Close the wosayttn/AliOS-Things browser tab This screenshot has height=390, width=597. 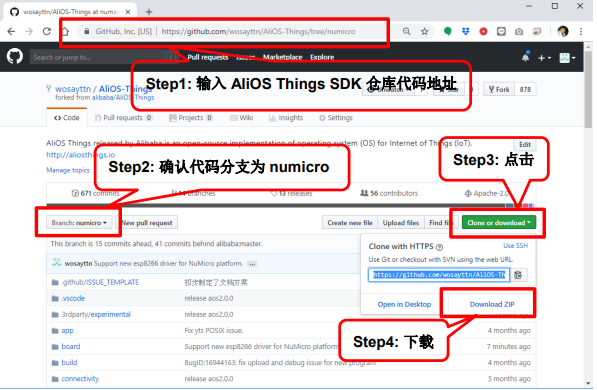coord(128,12)
